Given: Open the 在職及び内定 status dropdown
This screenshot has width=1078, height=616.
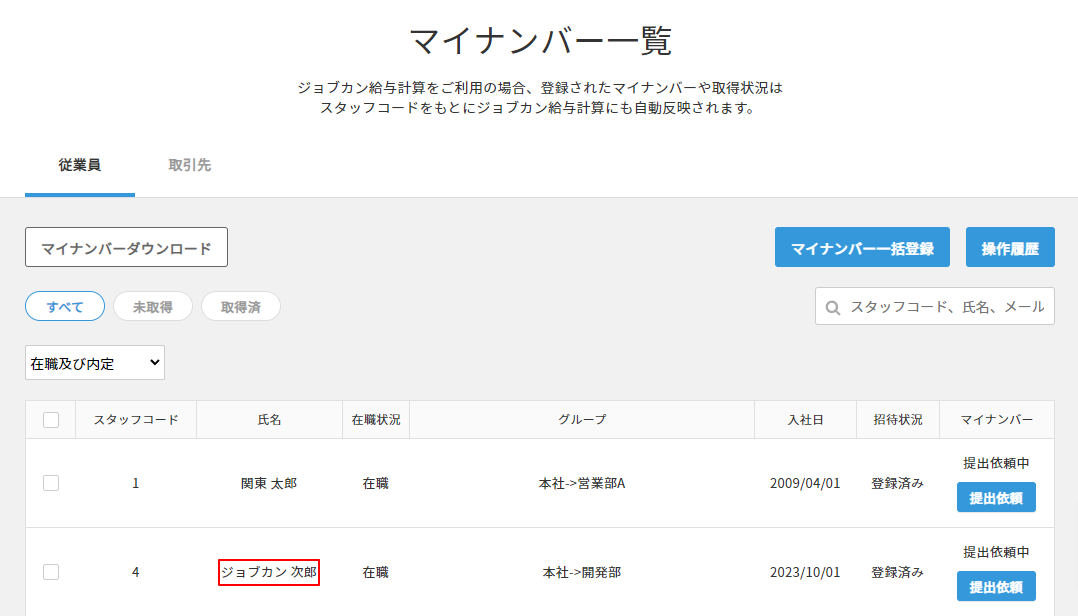Looking at the screenshot, I should tap(95, 363).
